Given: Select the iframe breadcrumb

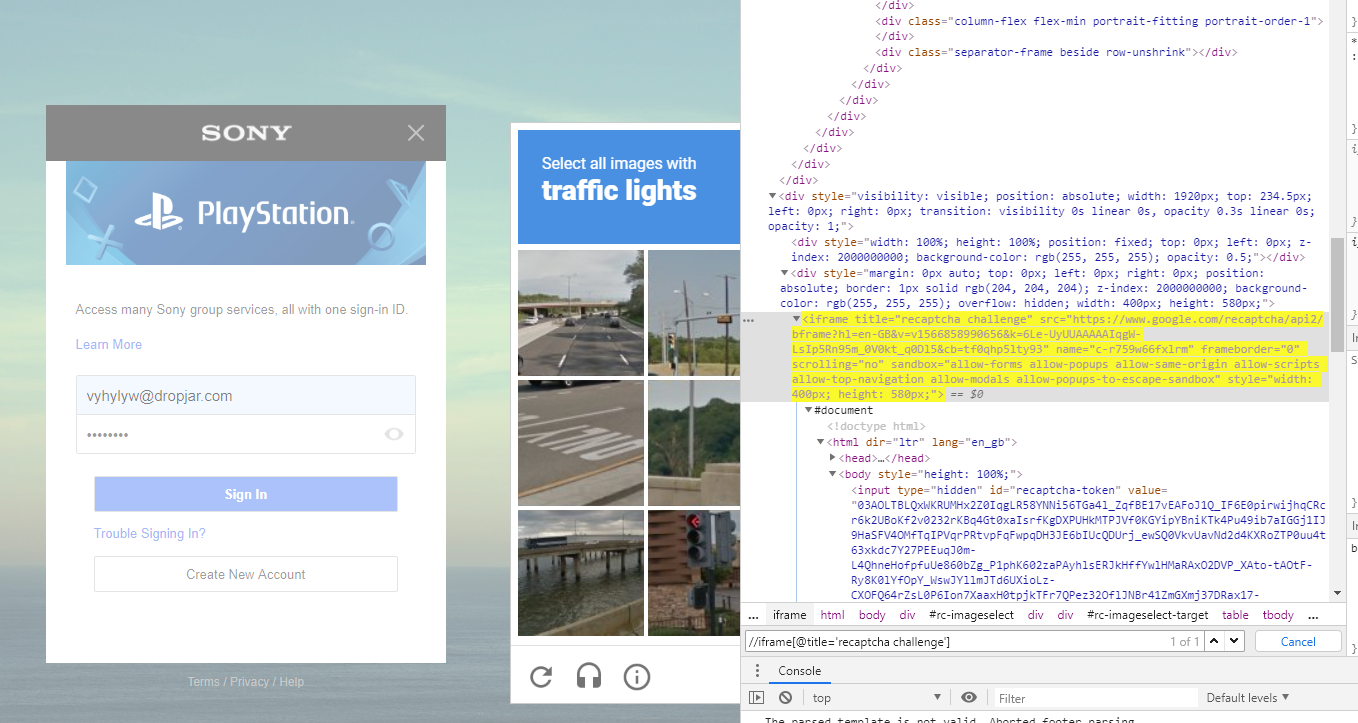Looking at the screenshot, I should pos(789,615).
